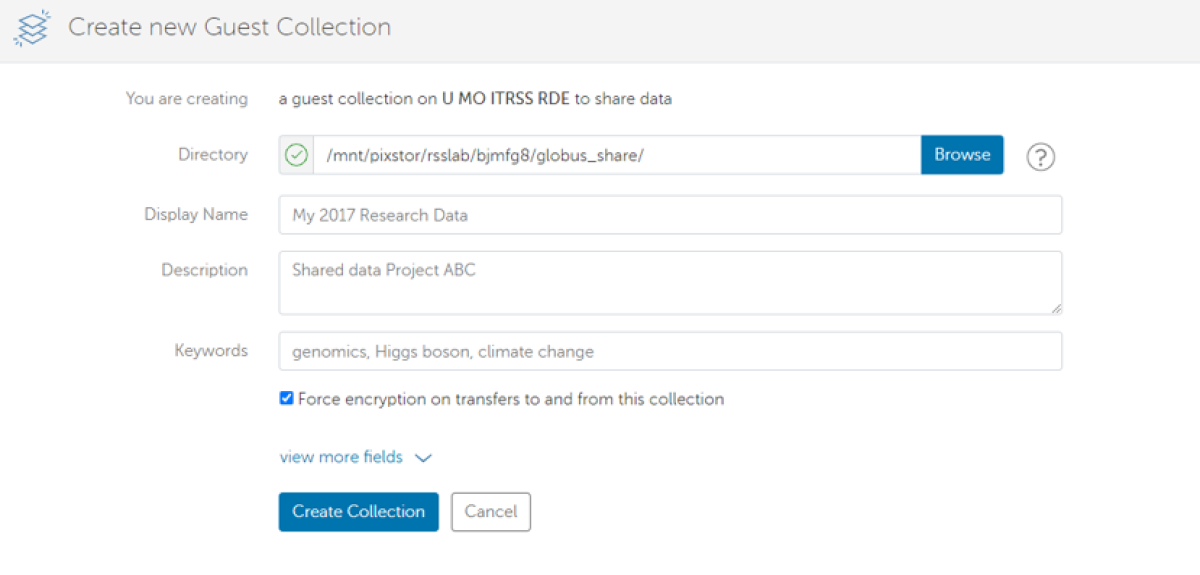Select the Keywords input field
The image size is (1200, 575).
[670, 351]
